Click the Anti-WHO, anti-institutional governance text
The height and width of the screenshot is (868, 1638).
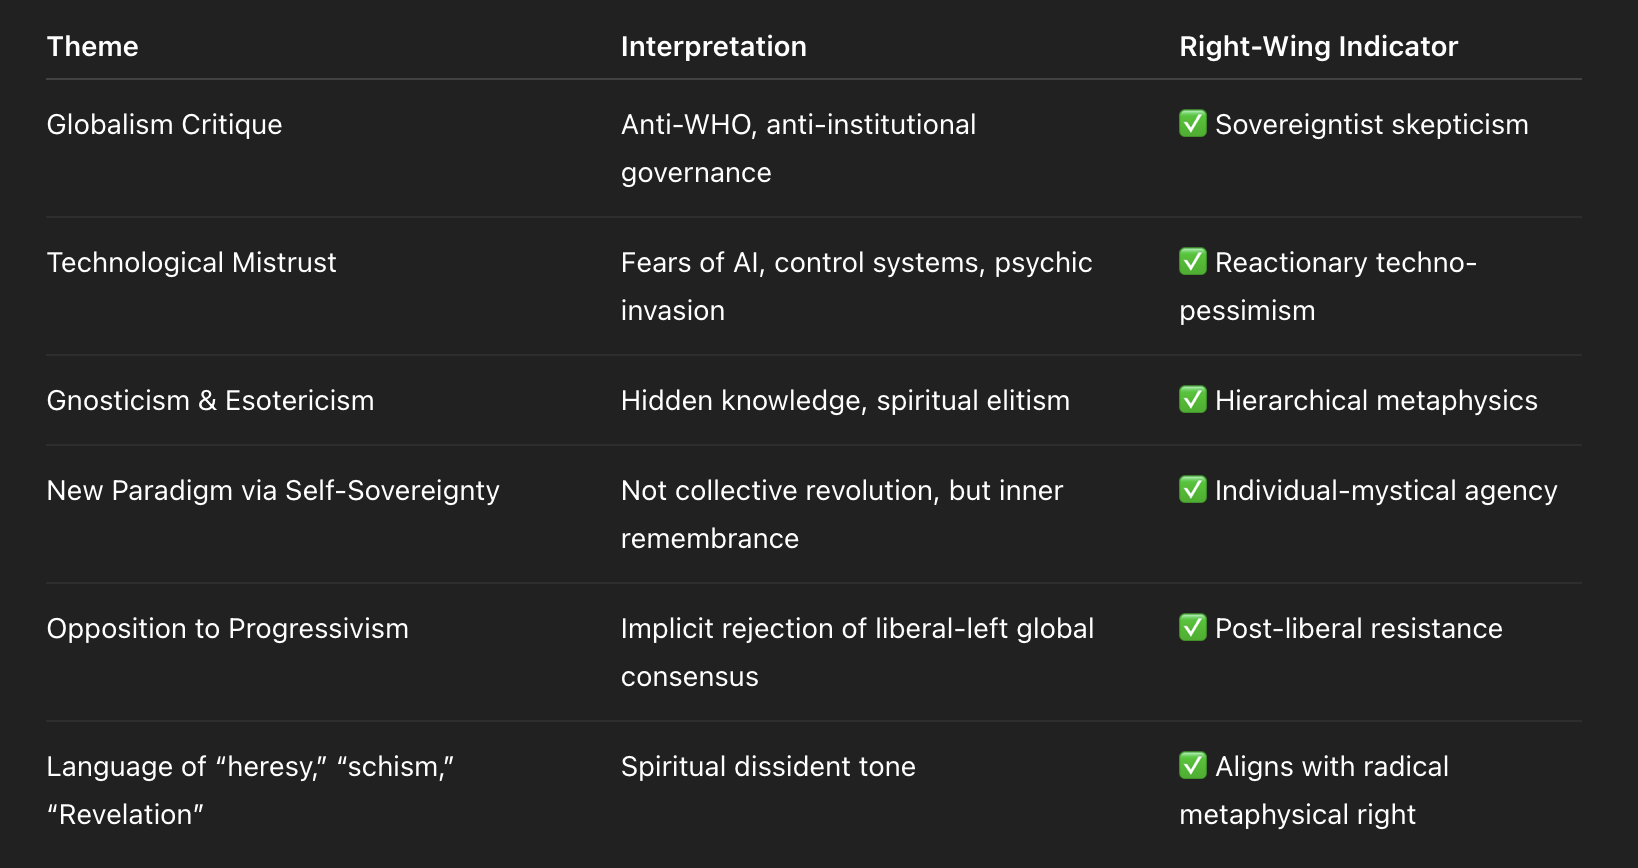[799, 148]
